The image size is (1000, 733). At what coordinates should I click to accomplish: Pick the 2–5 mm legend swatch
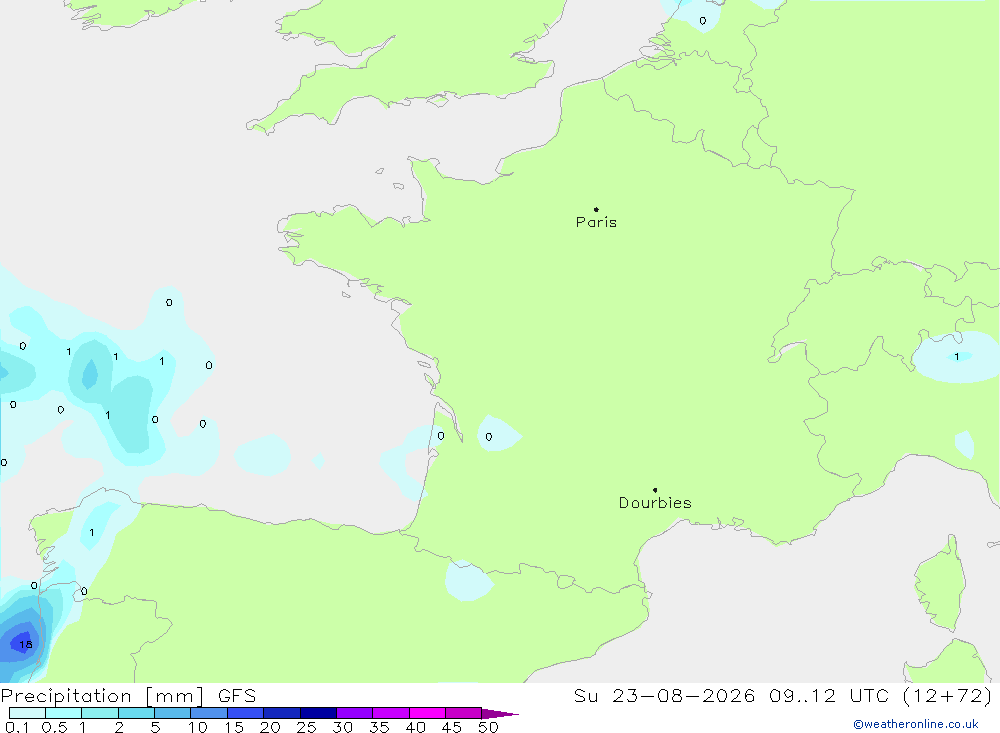point(136,713)
